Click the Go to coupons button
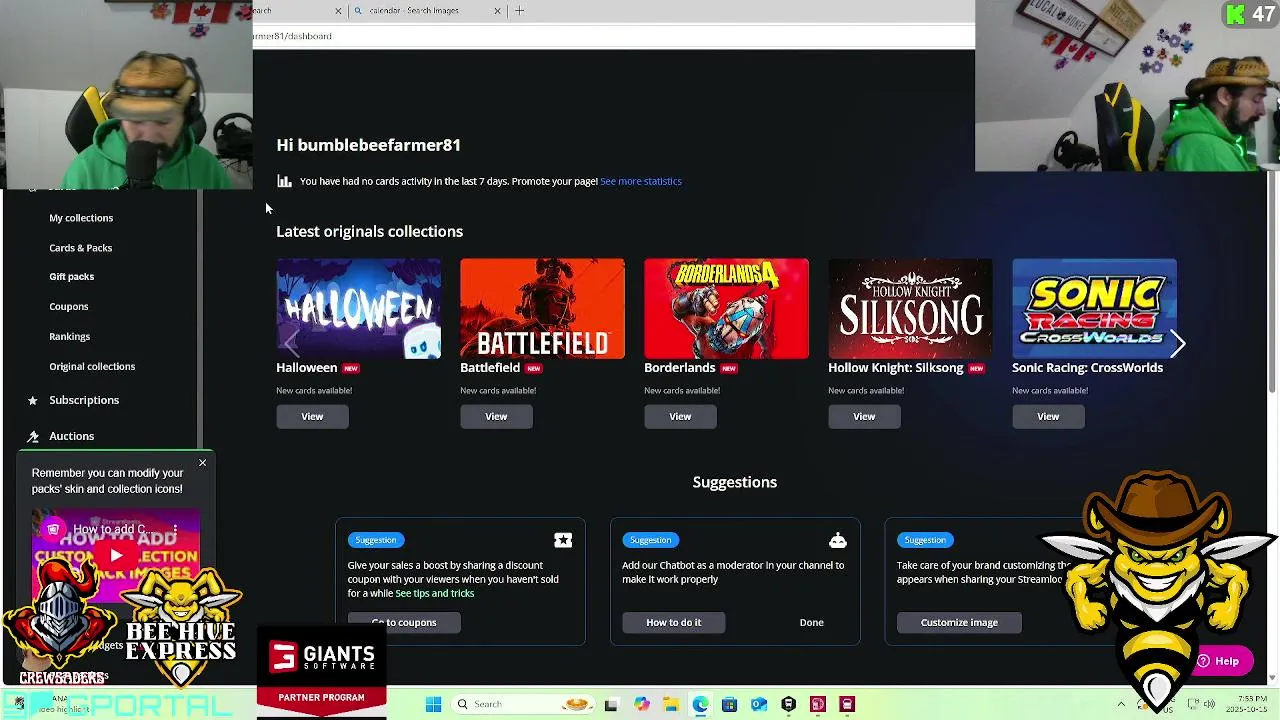 [x=404, y=622]
